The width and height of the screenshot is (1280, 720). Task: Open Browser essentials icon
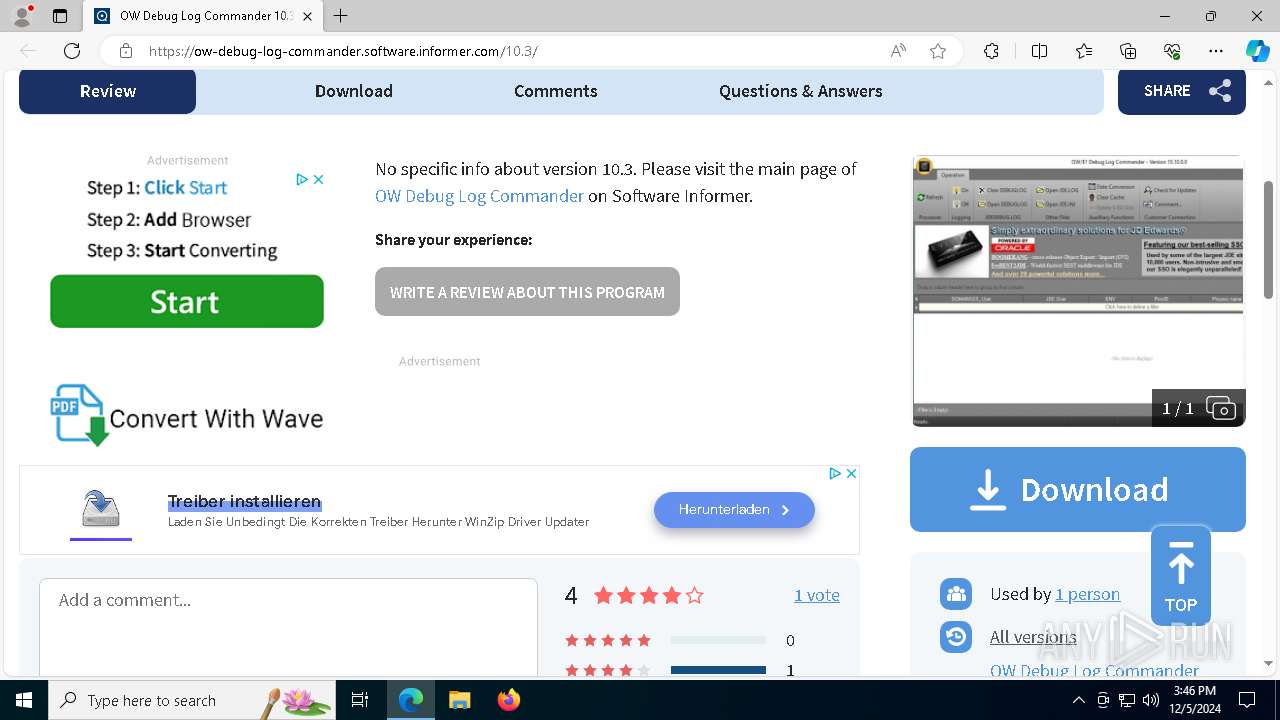(1172, 51)
